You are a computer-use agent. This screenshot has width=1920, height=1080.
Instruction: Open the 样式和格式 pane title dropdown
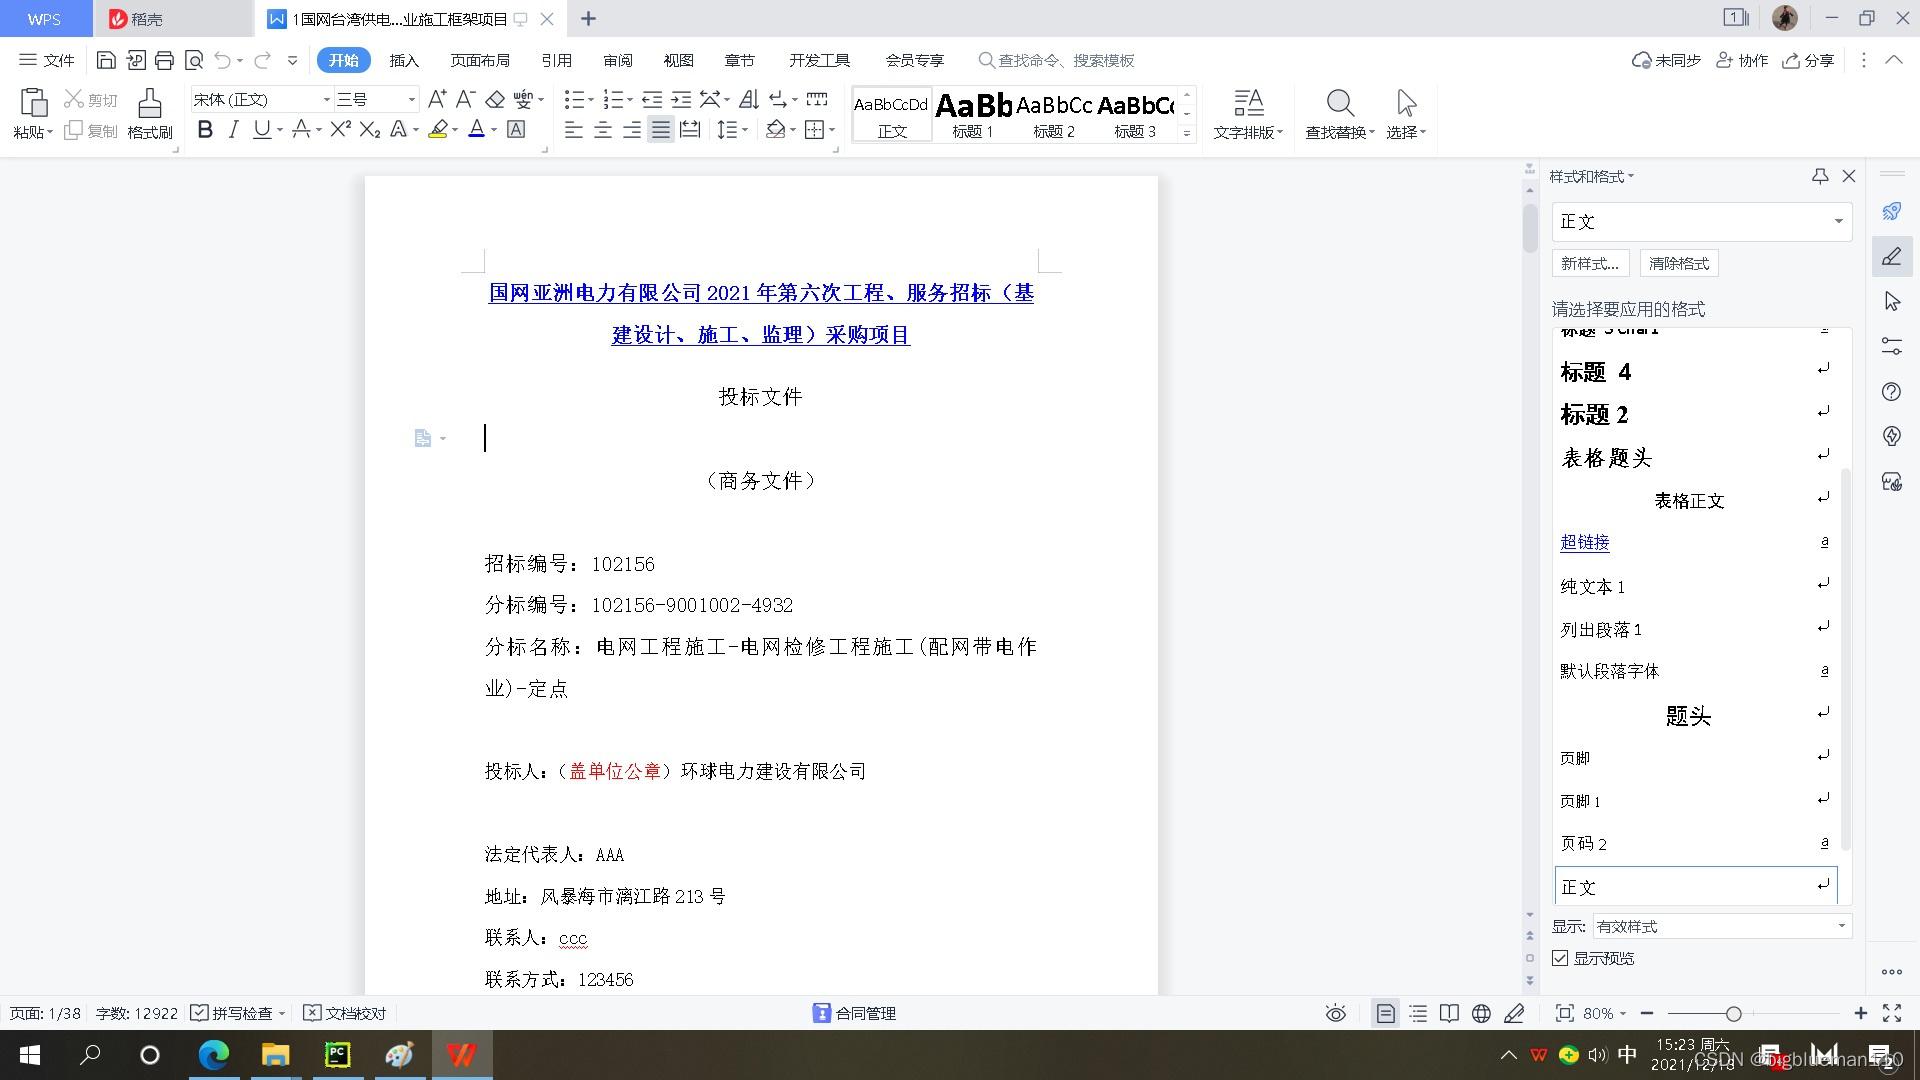1592,176
